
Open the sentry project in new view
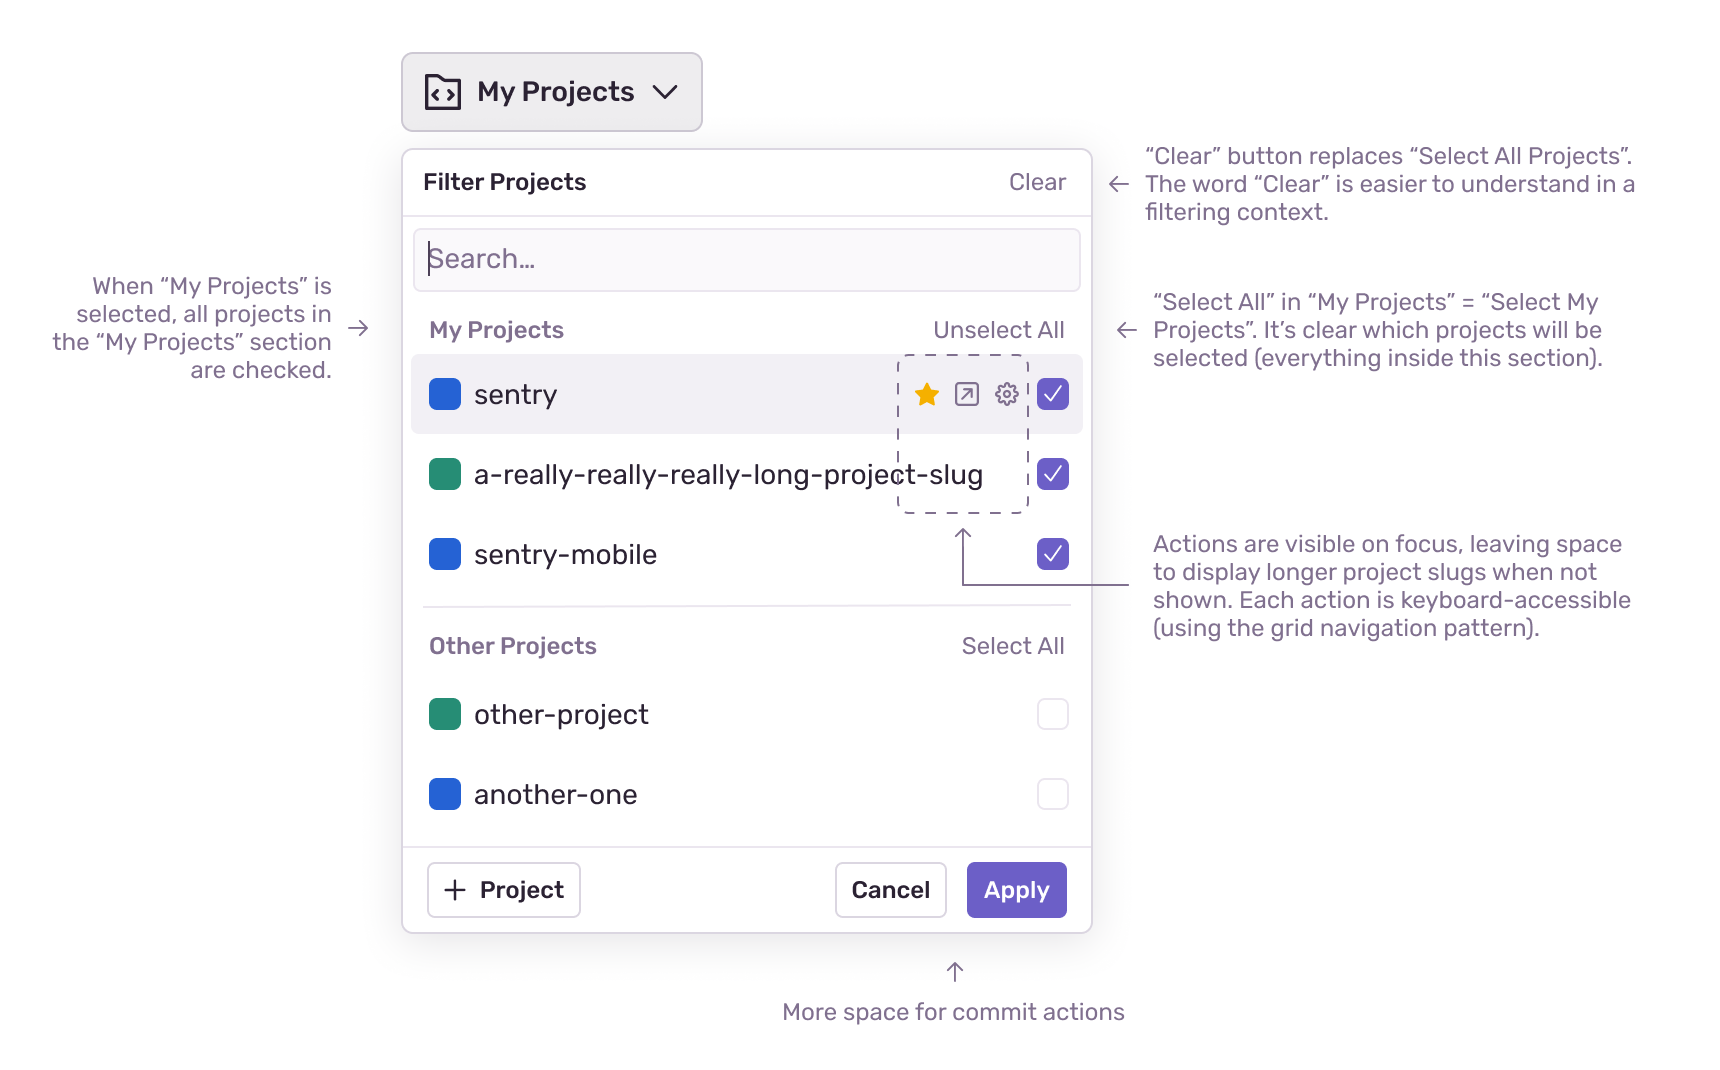click(x=965, y=394)
